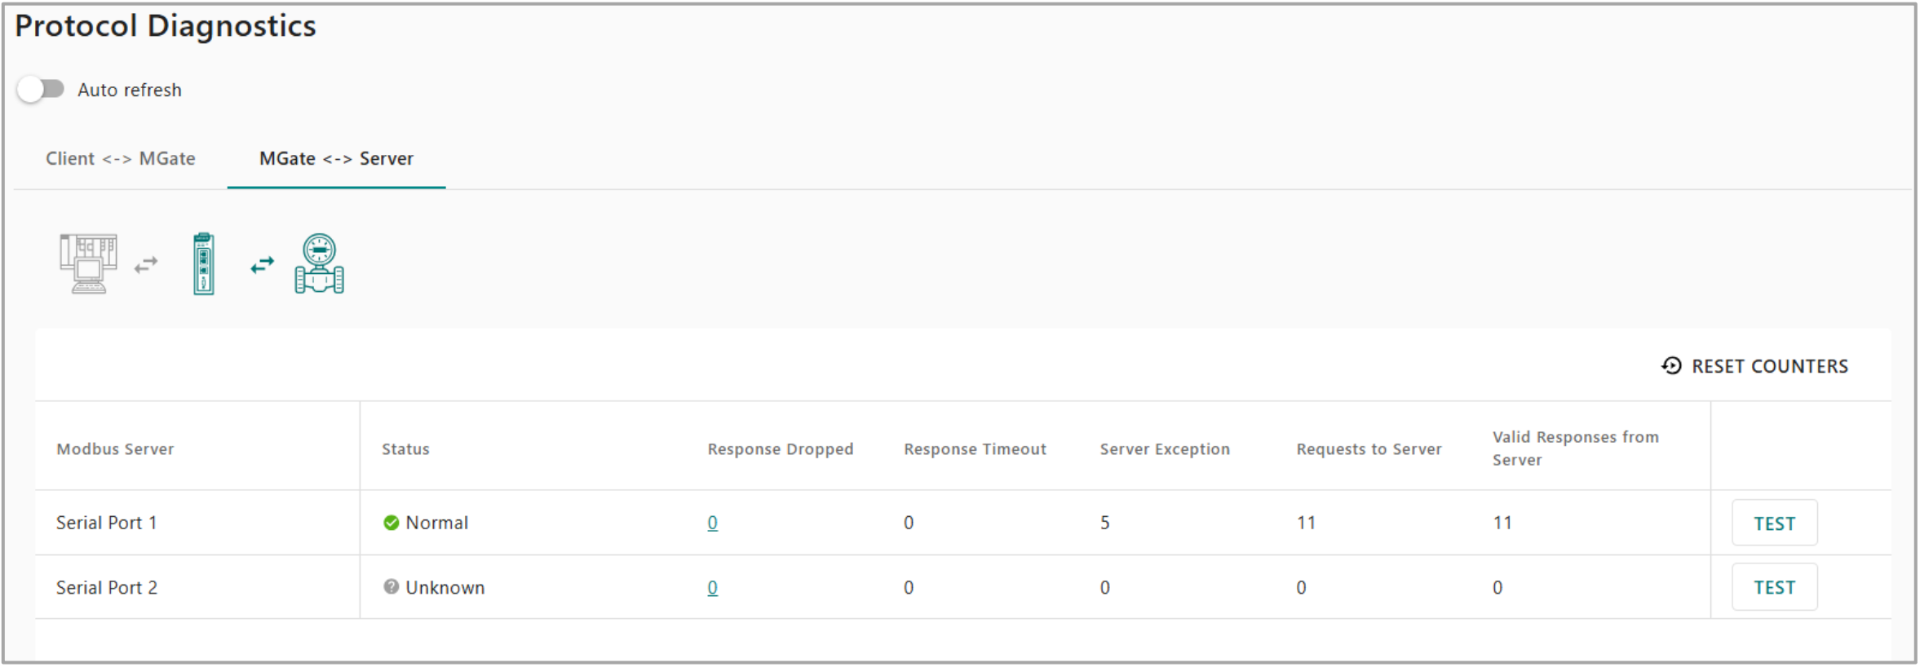Click the teal arrows between MGate and server
1920x667 pixels.
pos(262,265)
